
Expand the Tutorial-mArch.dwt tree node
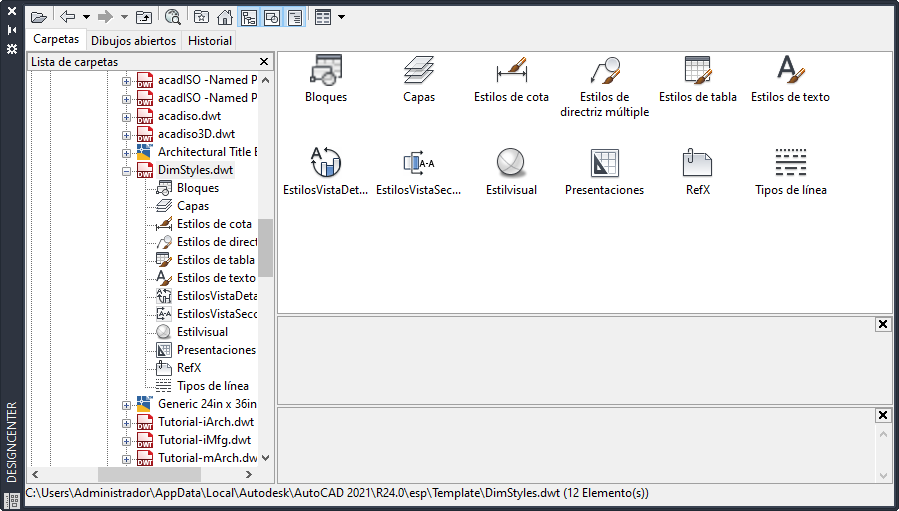[x=126, y=459]
